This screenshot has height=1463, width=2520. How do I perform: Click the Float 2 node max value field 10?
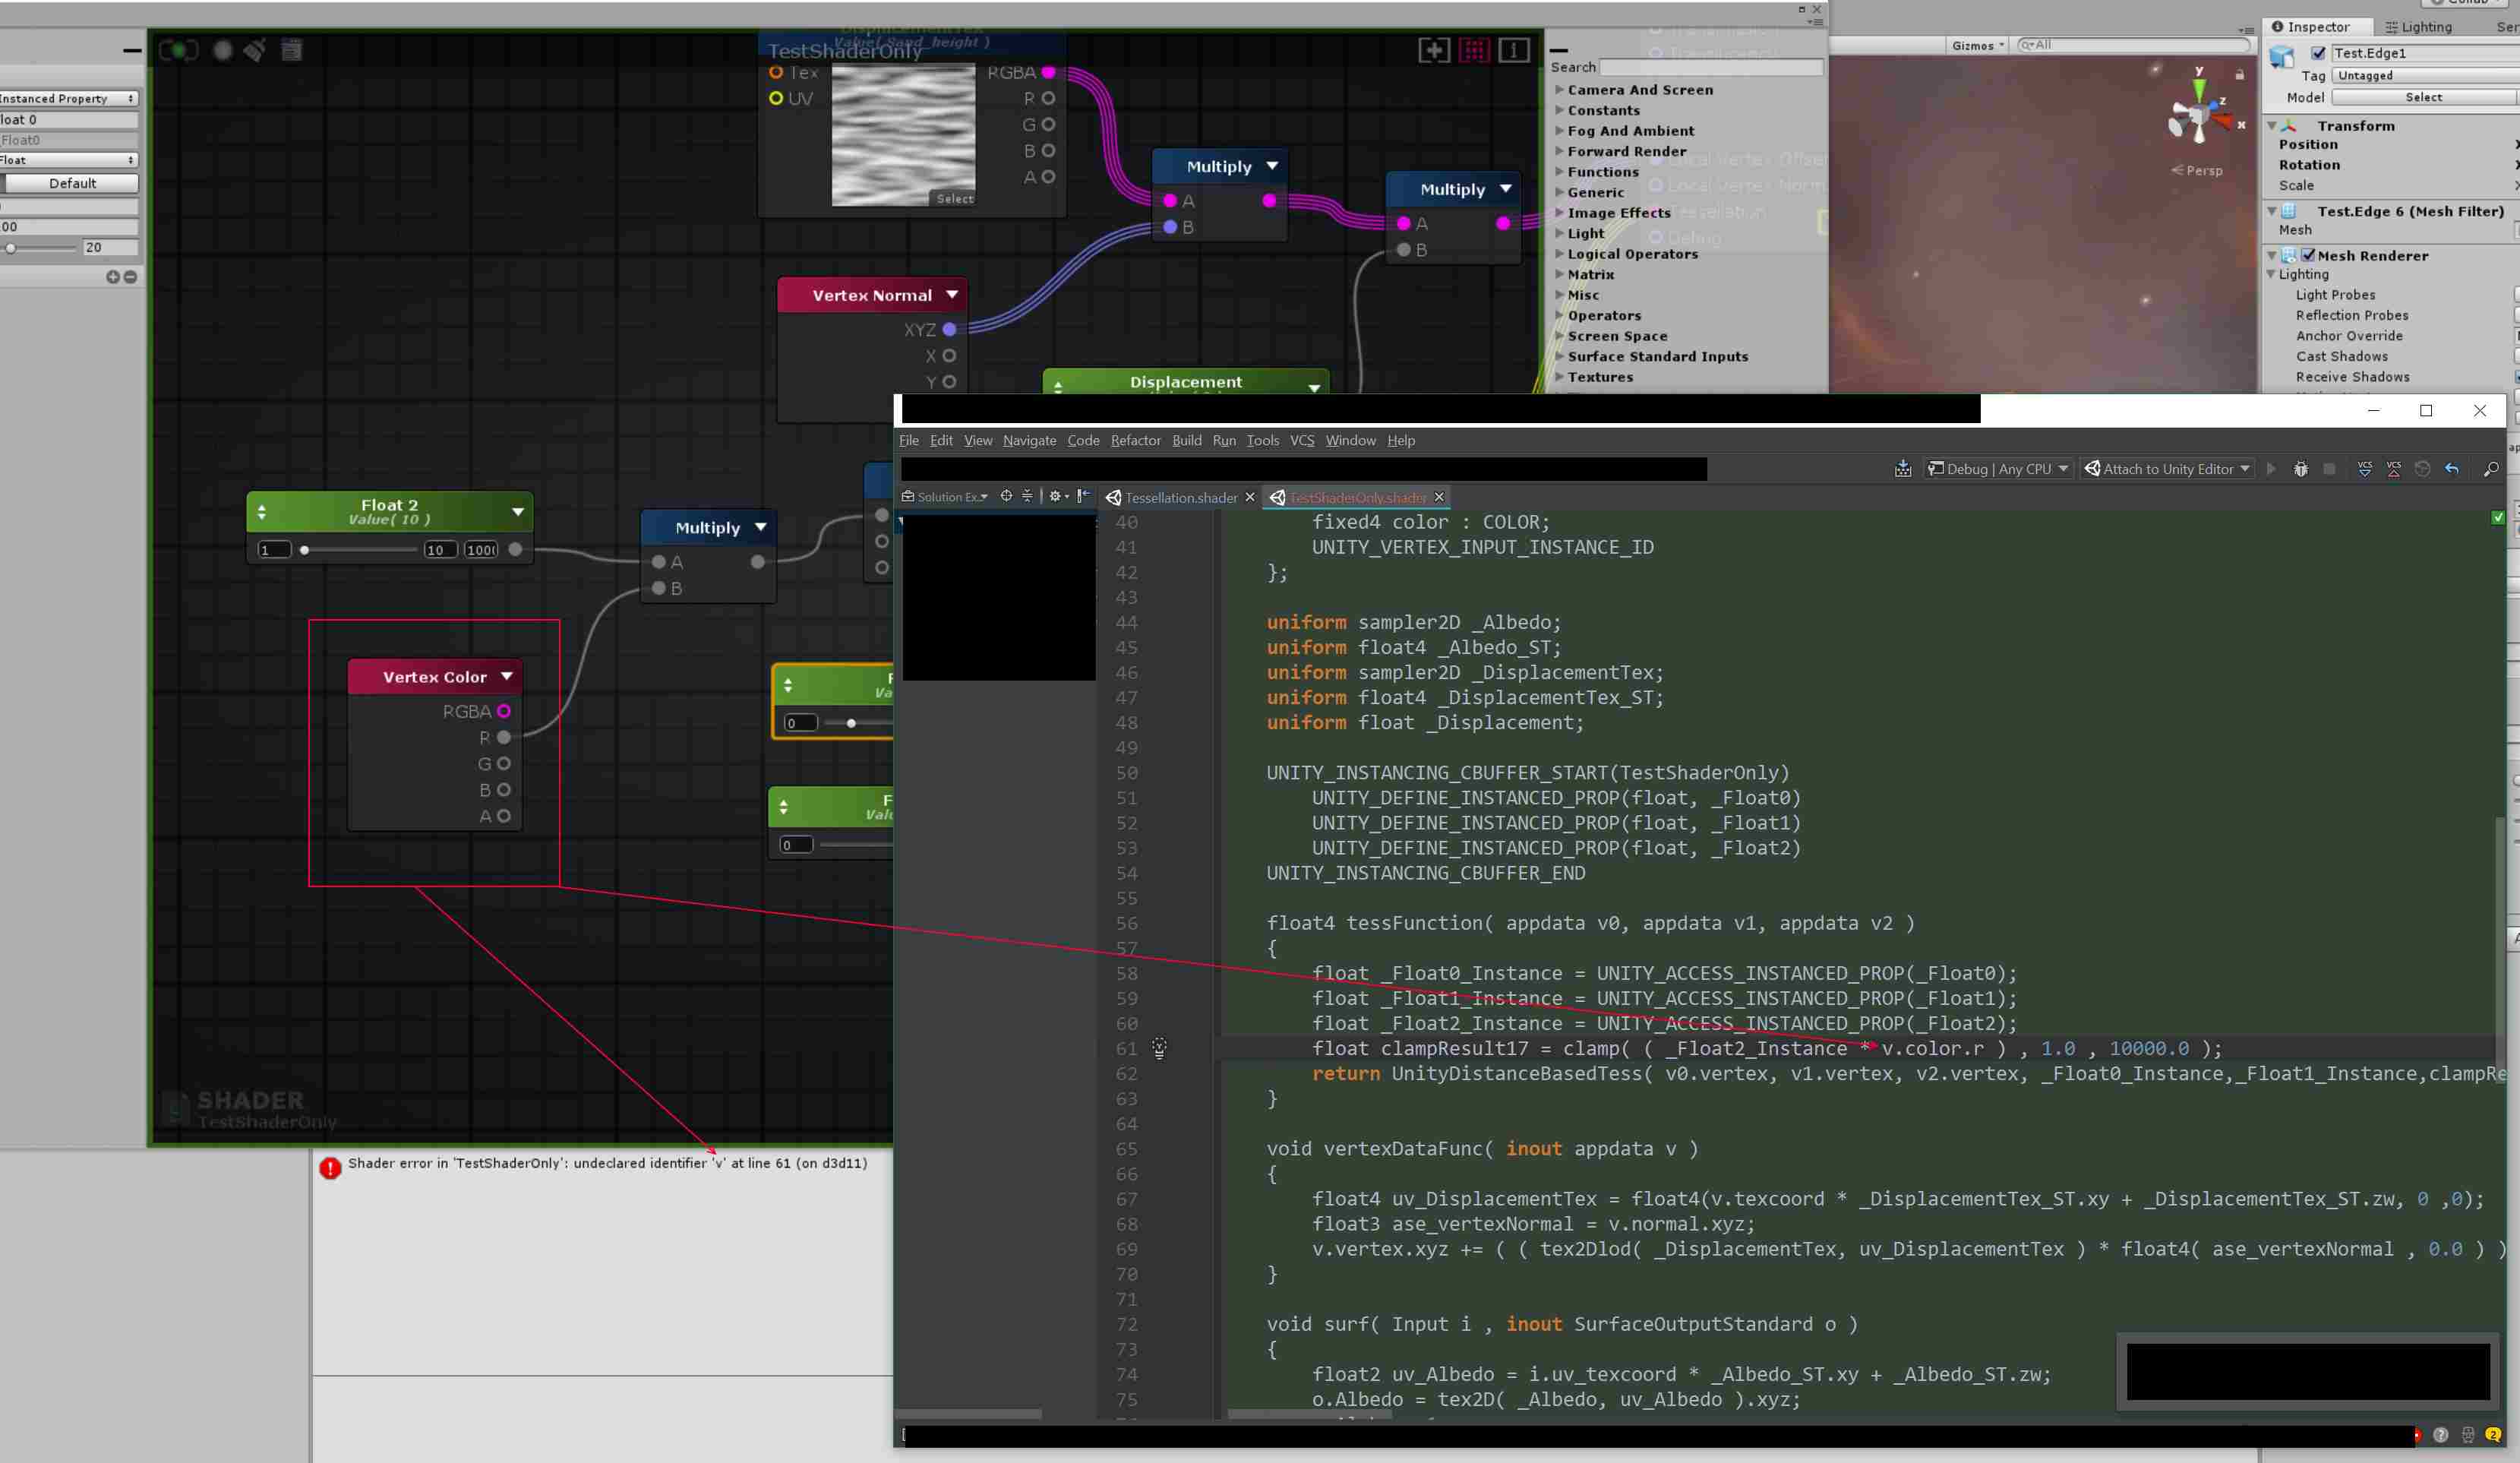click(440, 550)
